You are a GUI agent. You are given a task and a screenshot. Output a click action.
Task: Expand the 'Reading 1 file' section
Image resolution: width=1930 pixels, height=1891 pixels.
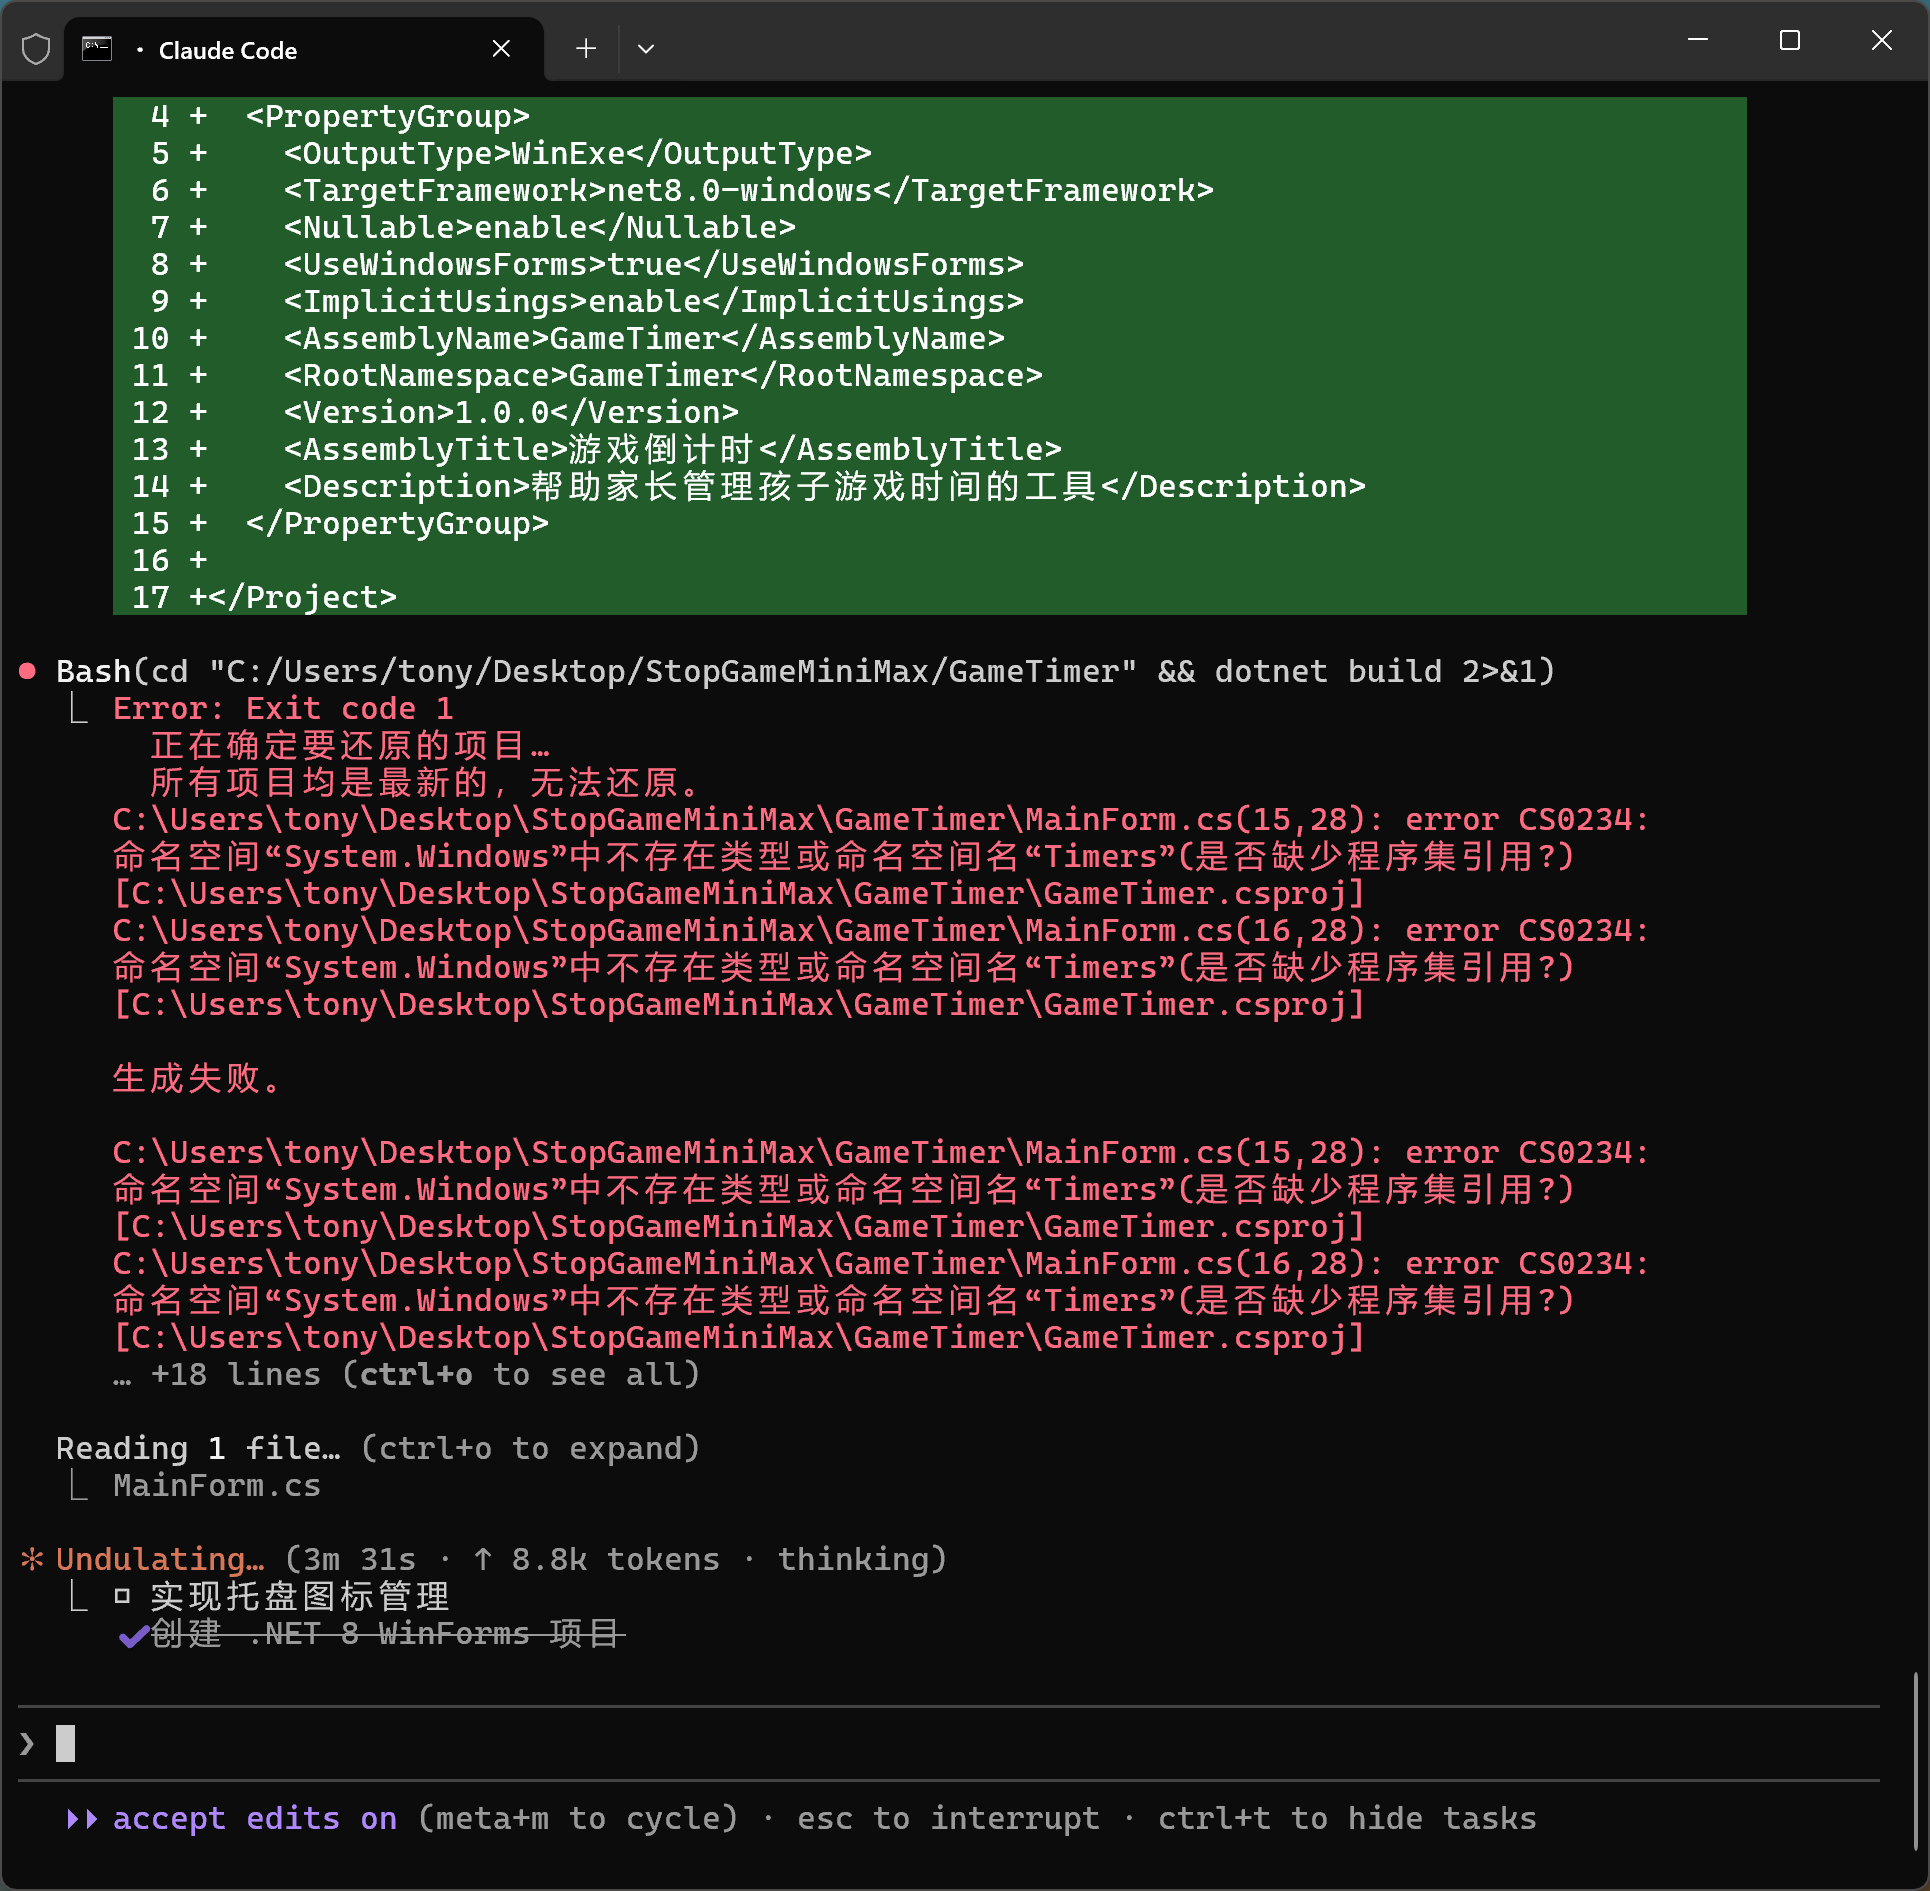[377, 1448]
